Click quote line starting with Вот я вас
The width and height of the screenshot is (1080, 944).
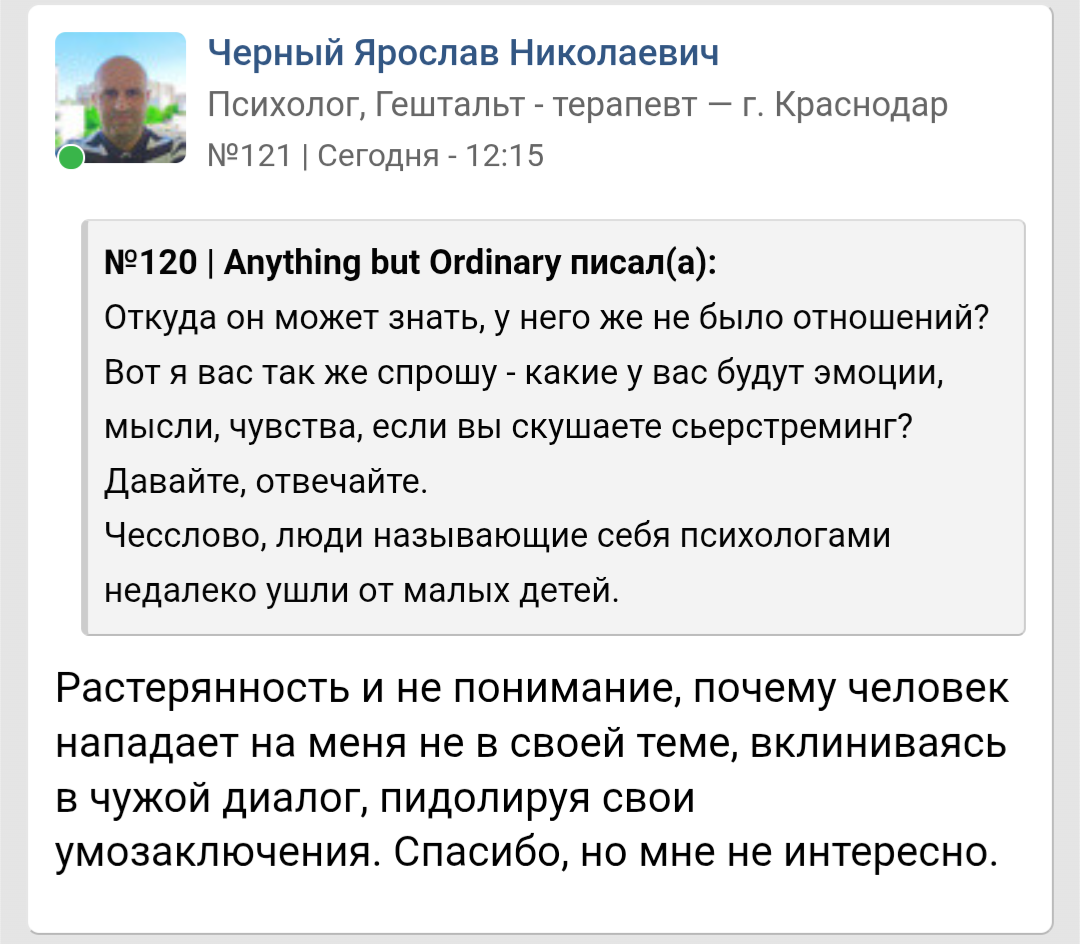click(523, 373)
